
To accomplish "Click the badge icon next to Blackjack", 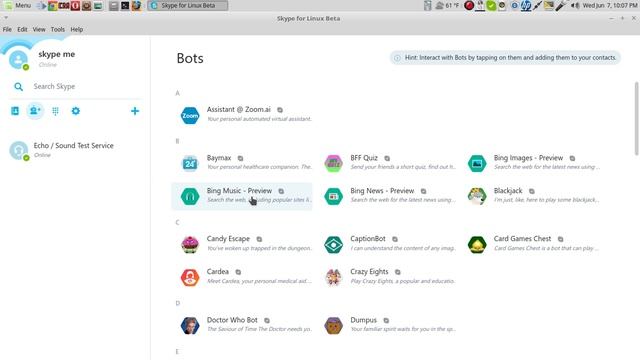I will coord(531,191).
